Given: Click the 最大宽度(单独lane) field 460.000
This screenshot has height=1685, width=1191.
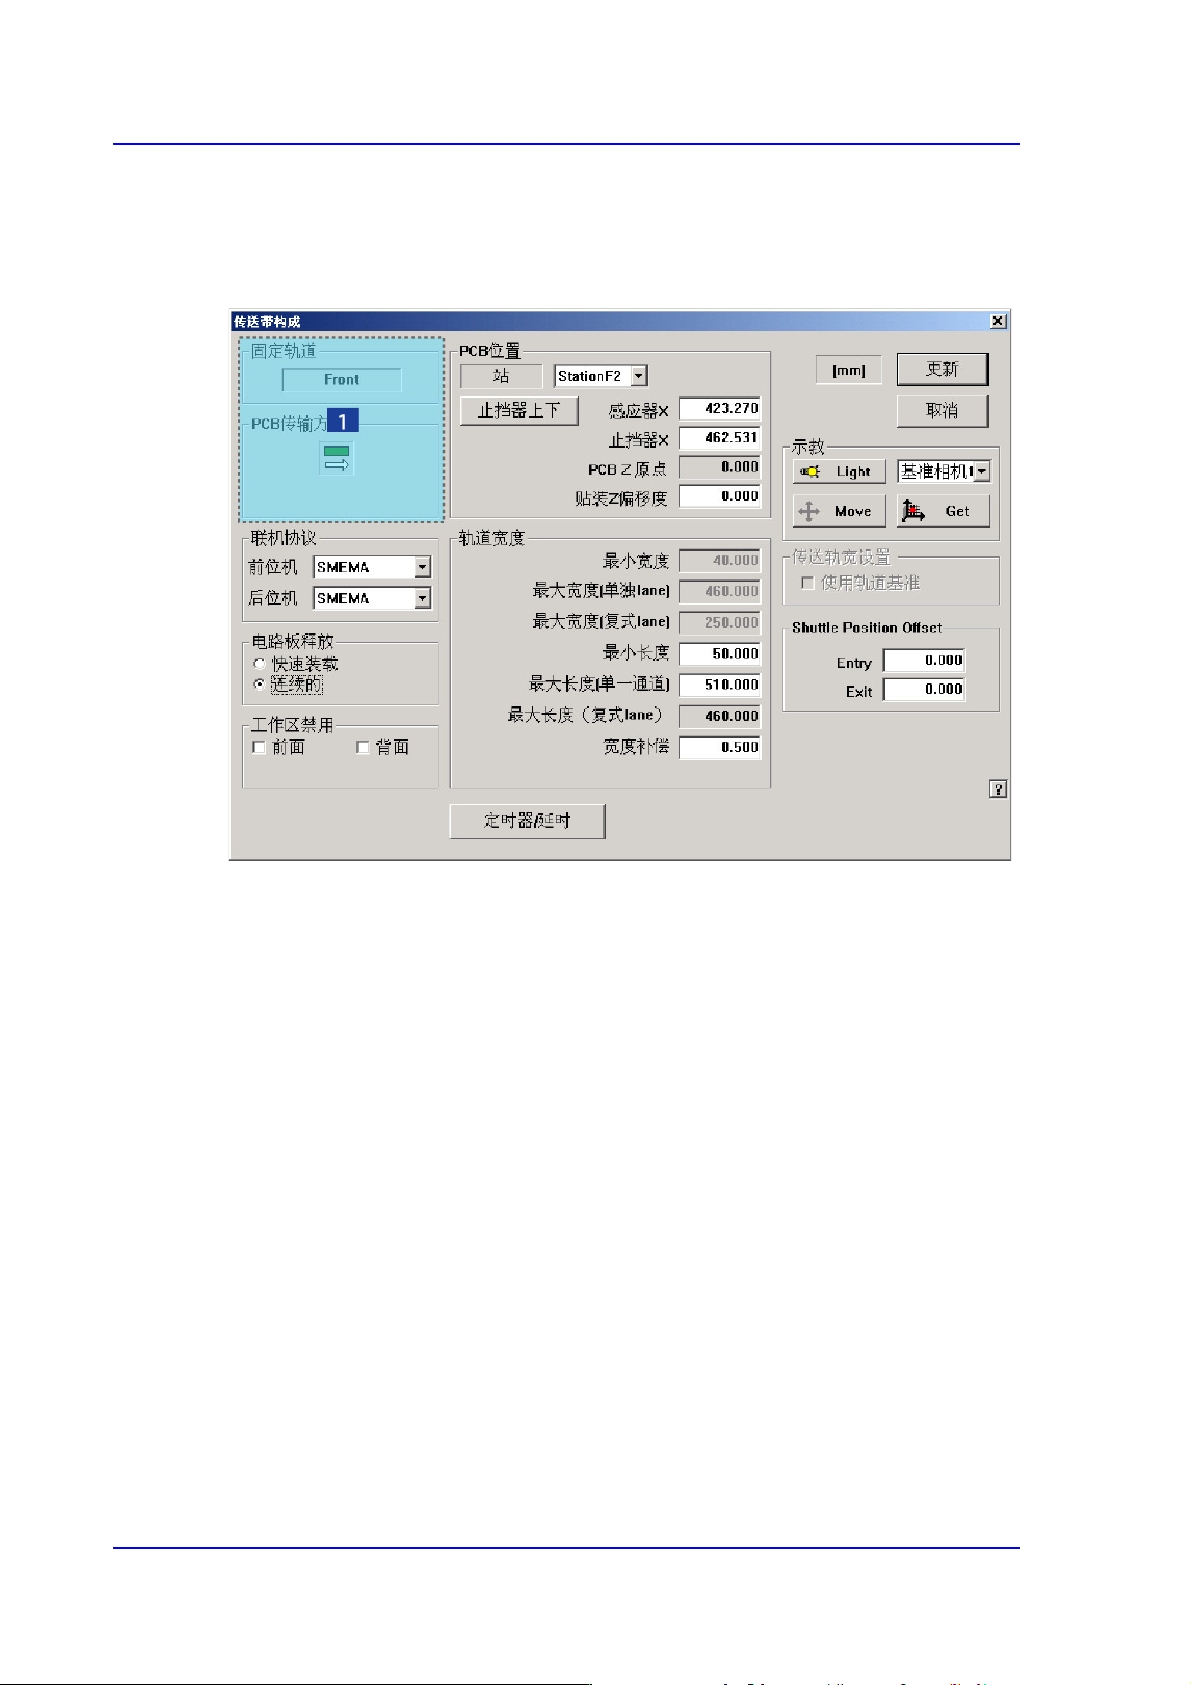Looking at the screenshot, I should [x=720, y=591].
